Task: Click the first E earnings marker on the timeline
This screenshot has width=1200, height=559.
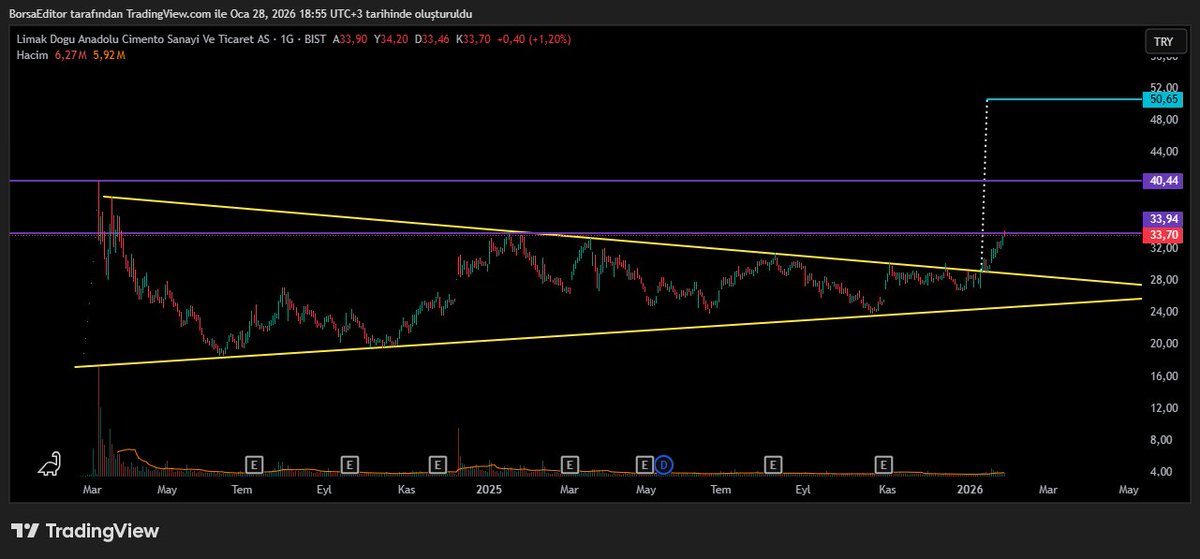Action: point(254,464)
